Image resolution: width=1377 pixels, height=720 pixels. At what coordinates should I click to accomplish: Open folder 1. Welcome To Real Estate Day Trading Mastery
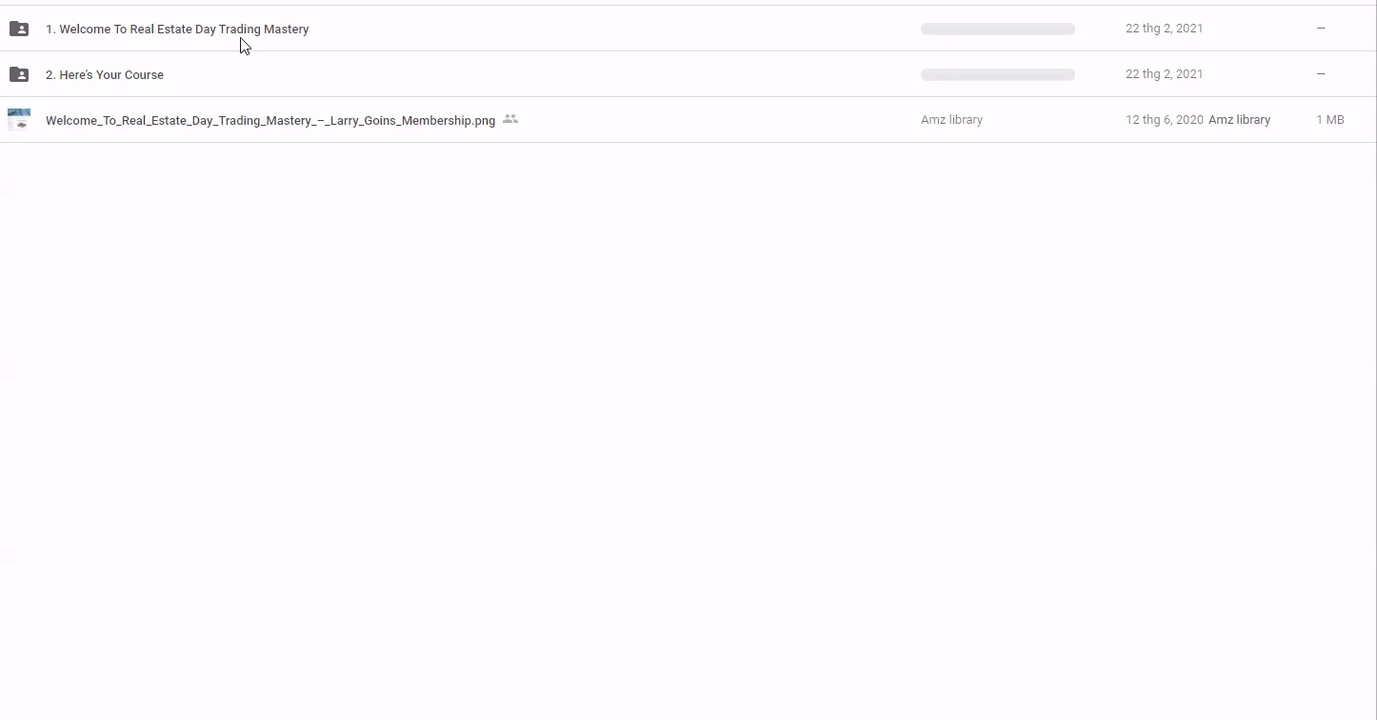[x=177, y=29]
